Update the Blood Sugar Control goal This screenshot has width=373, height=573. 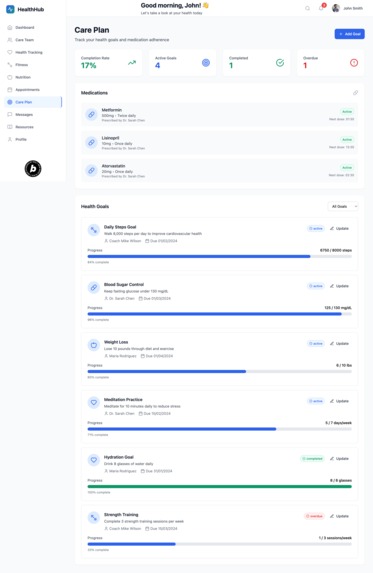339,286
